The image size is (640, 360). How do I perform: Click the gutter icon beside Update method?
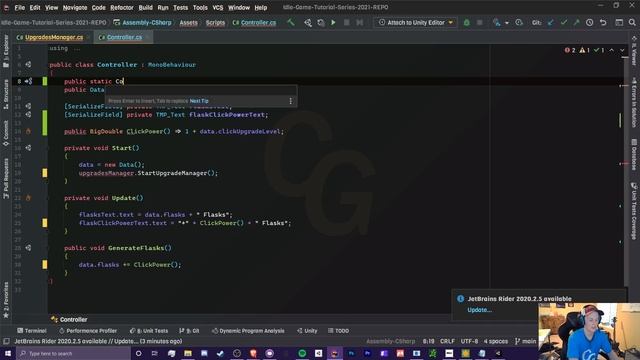[x=28, y=198]
